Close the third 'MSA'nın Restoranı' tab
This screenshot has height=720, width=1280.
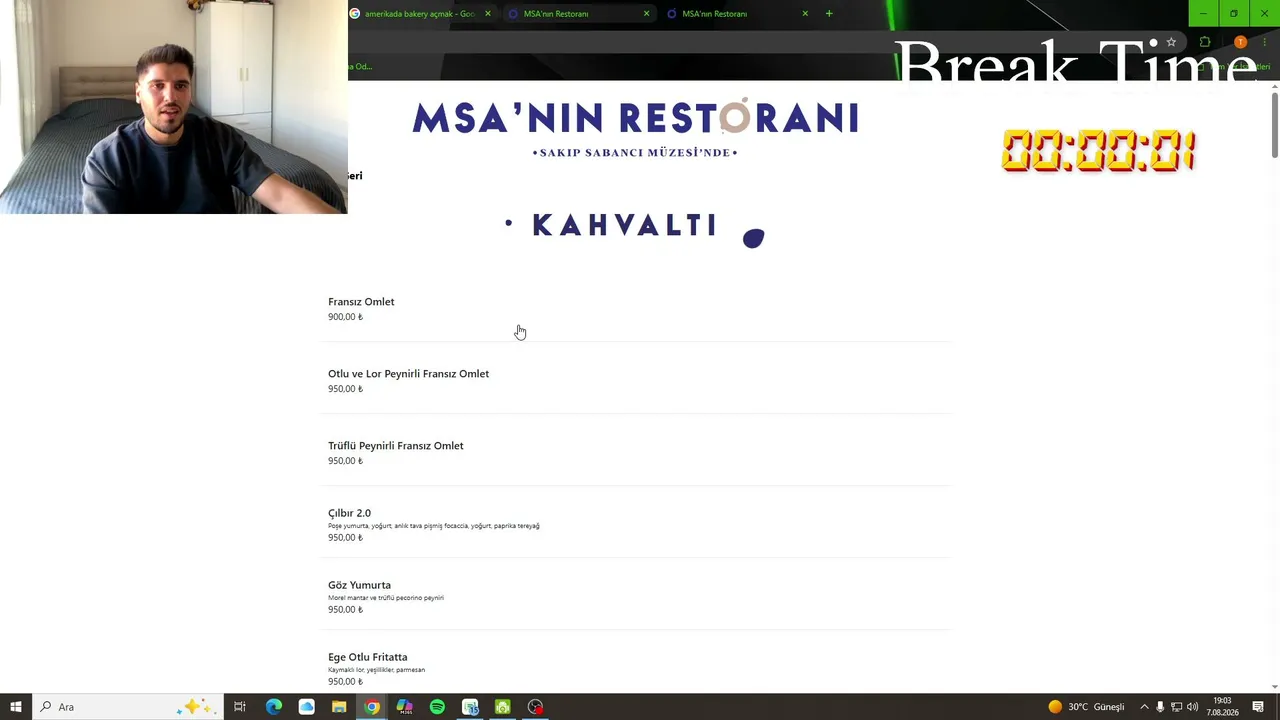[x=805, y=14]
